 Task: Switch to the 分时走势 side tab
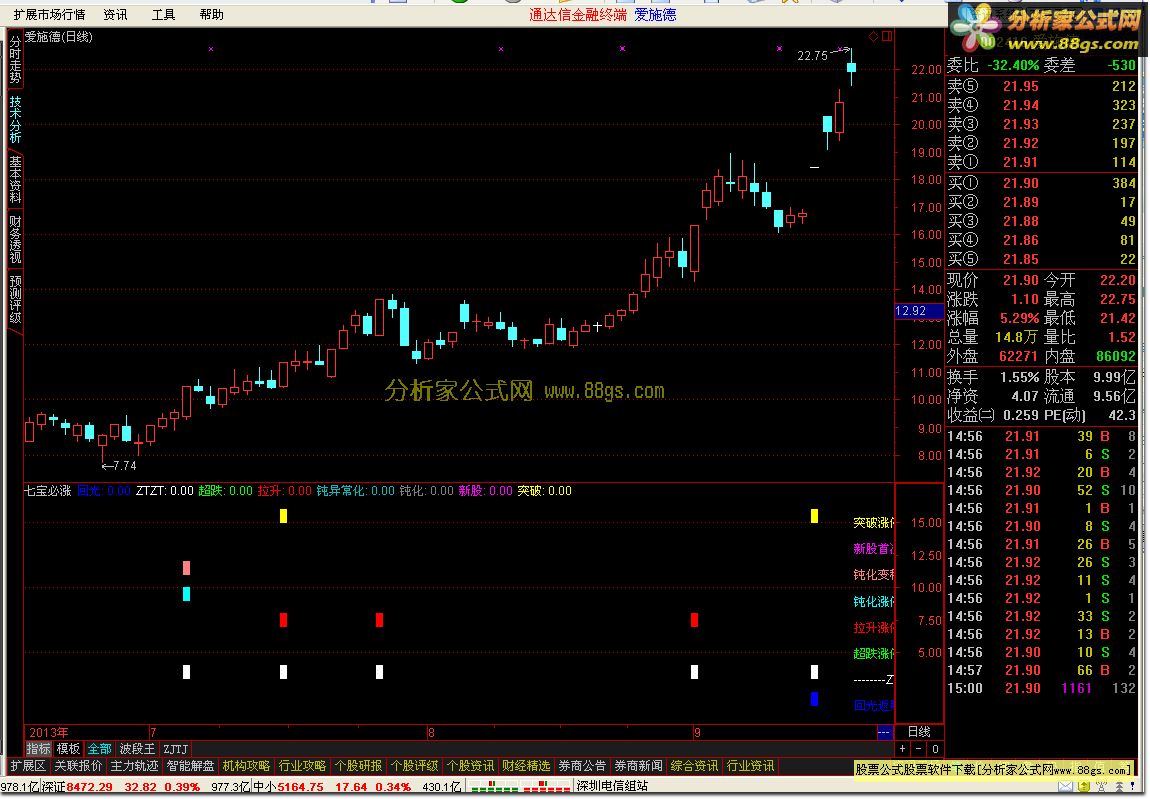click(15, 59)
